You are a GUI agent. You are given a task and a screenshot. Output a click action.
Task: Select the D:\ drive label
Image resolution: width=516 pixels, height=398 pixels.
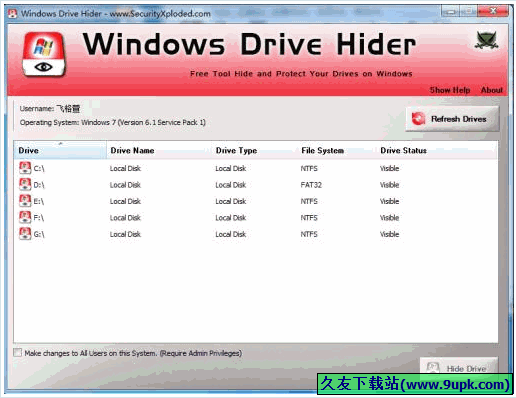click(x=39, y=185)
